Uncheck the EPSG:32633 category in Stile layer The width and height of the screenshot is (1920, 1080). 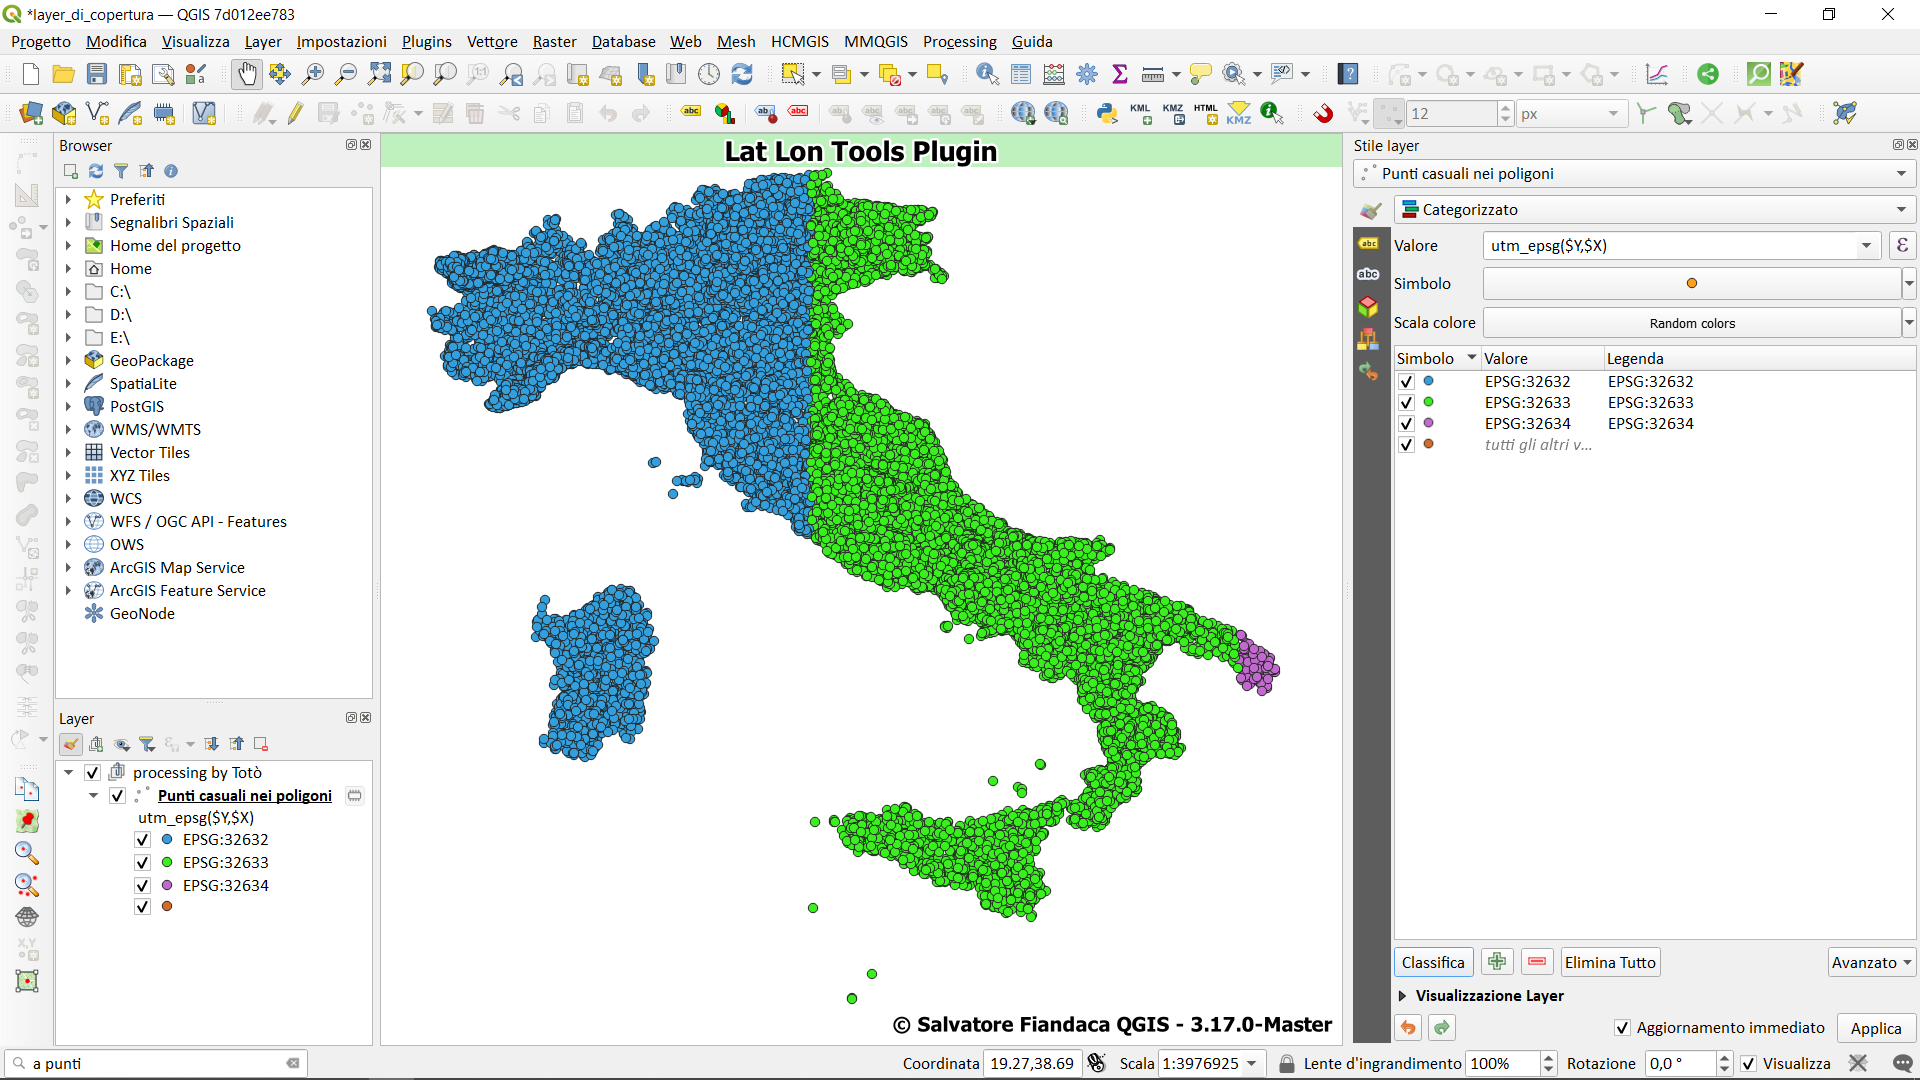(1407, 402)
